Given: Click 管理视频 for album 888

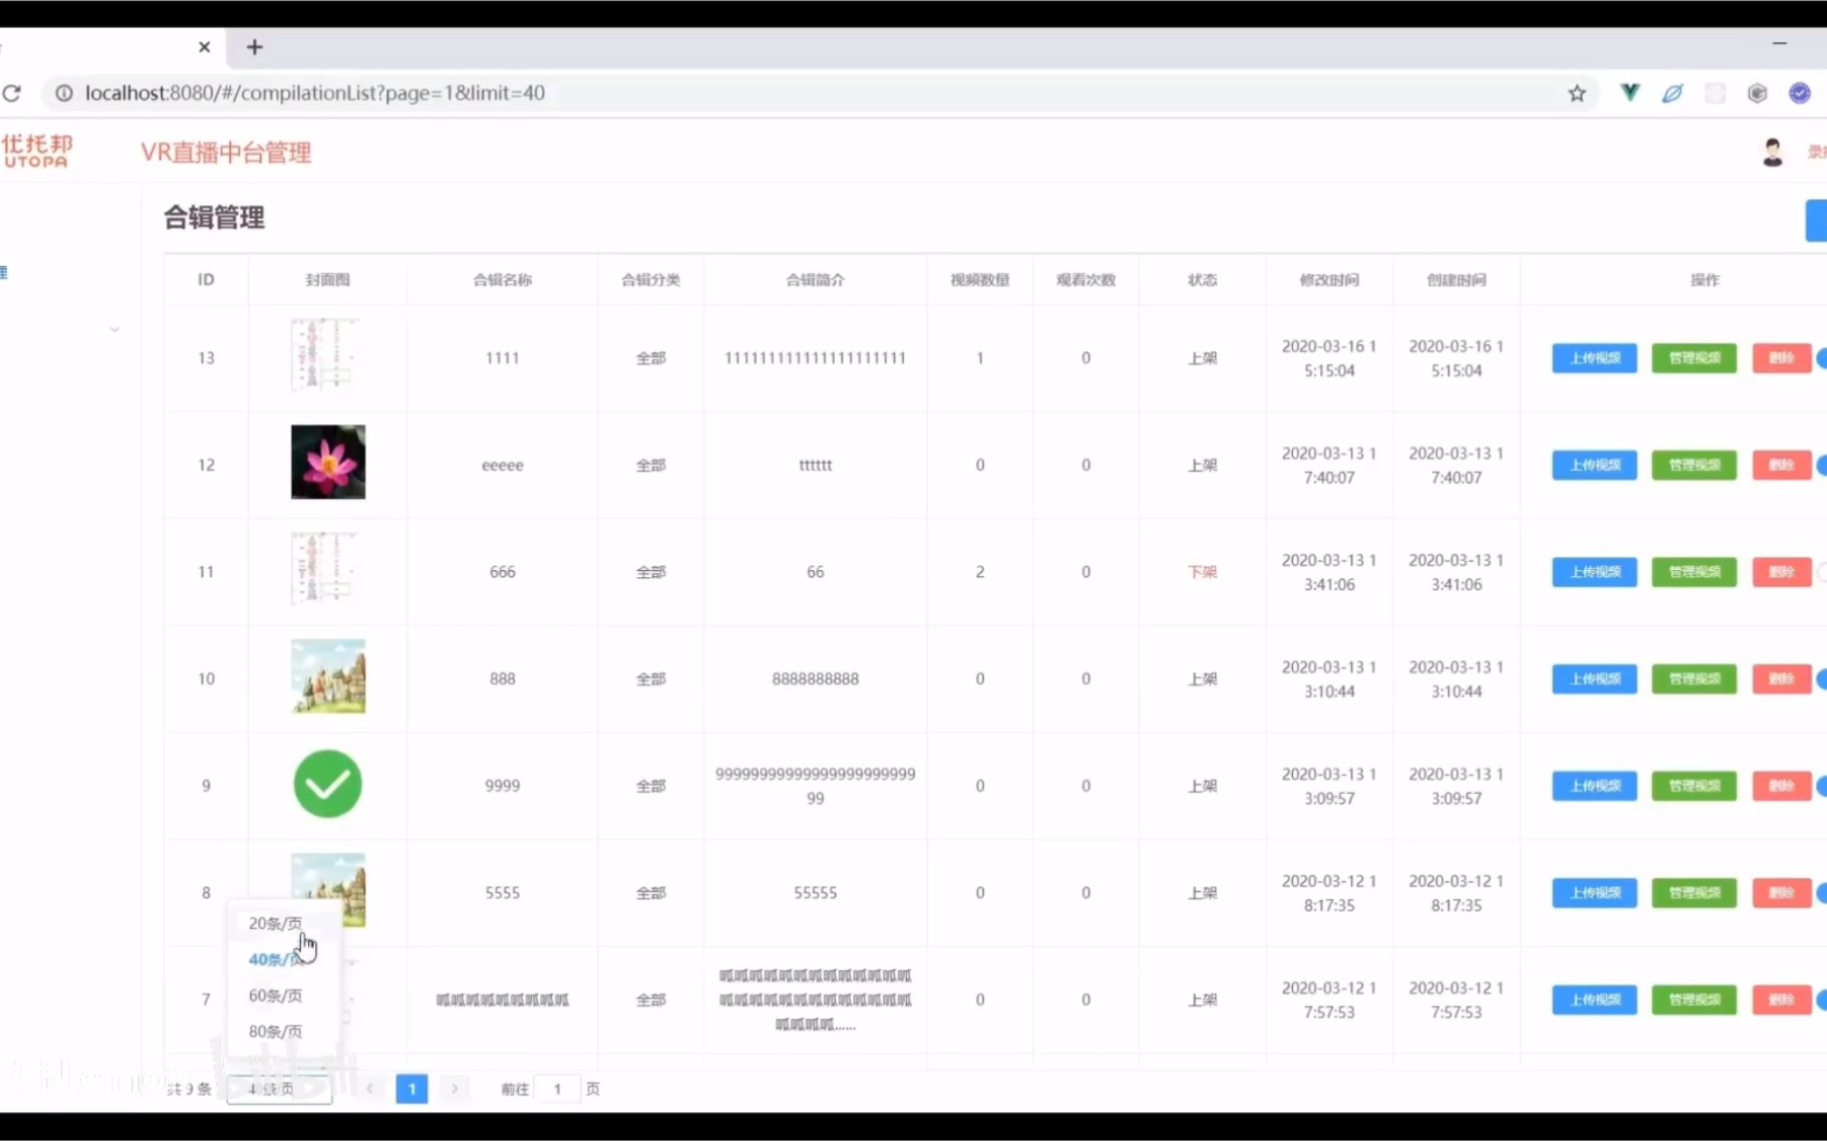Looking at the screenshot, I should click(1694, 679).
